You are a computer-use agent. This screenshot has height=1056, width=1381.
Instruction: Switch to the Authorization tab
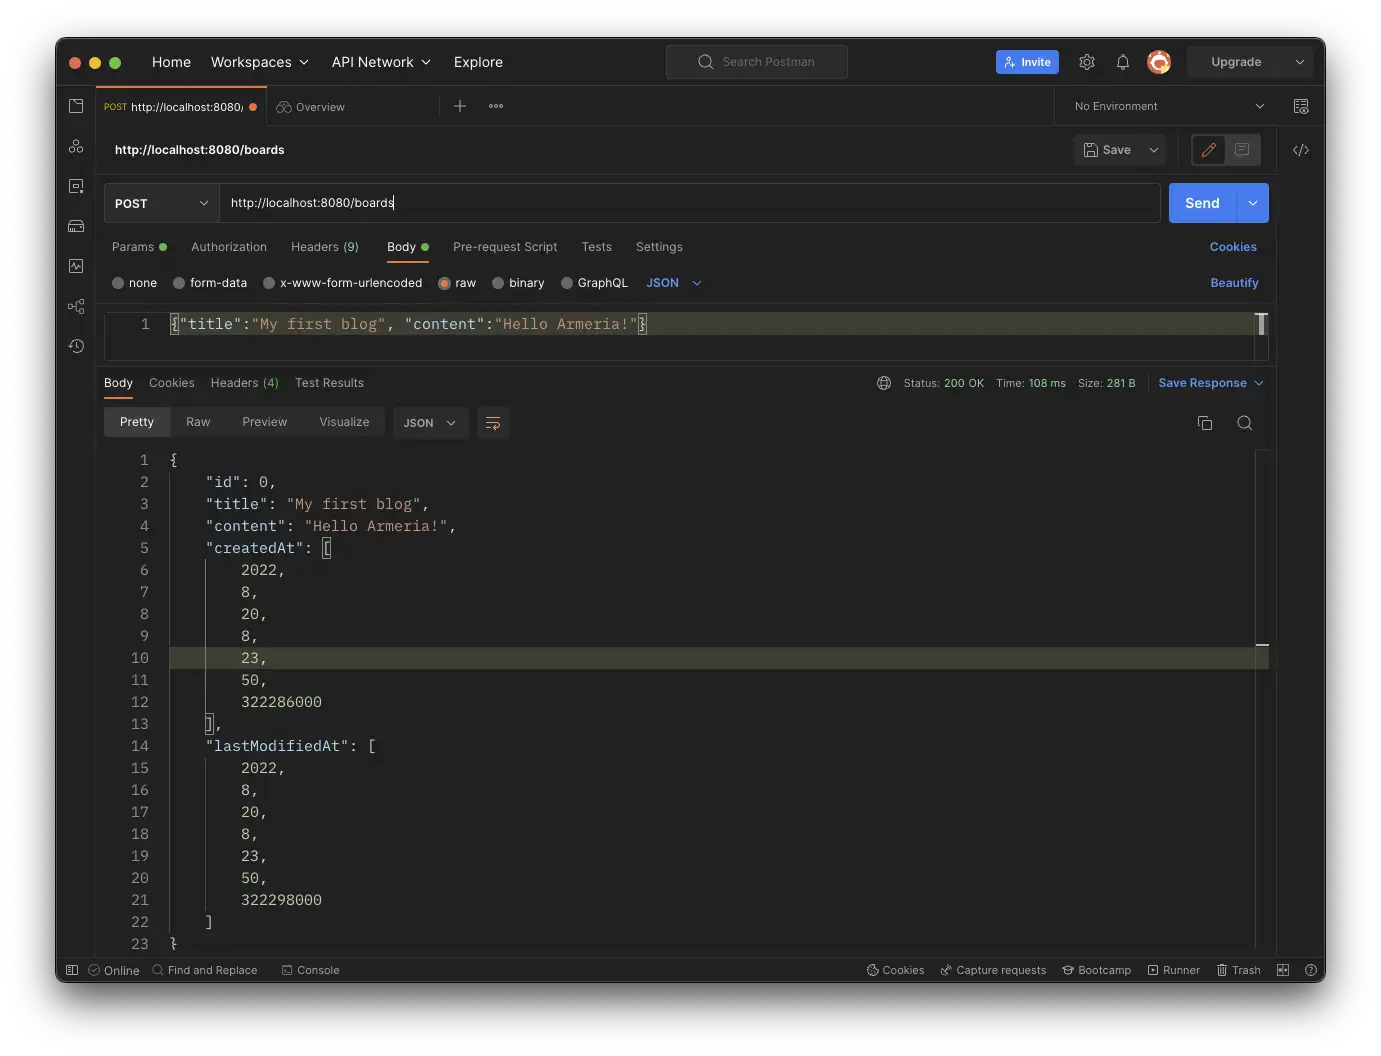229,247
